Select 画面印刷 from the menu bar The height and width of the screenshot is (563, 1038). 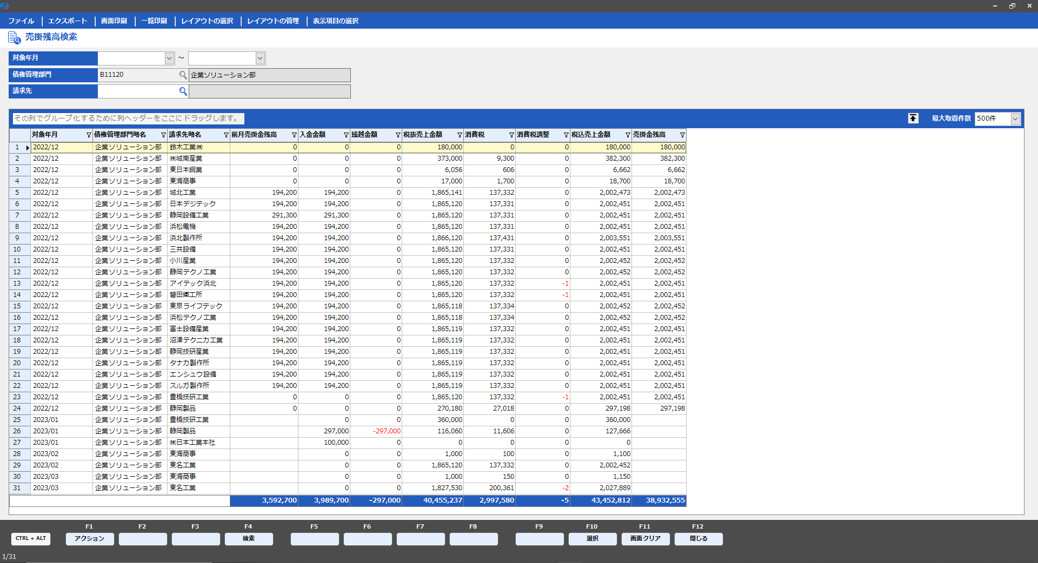coord(114,21)
